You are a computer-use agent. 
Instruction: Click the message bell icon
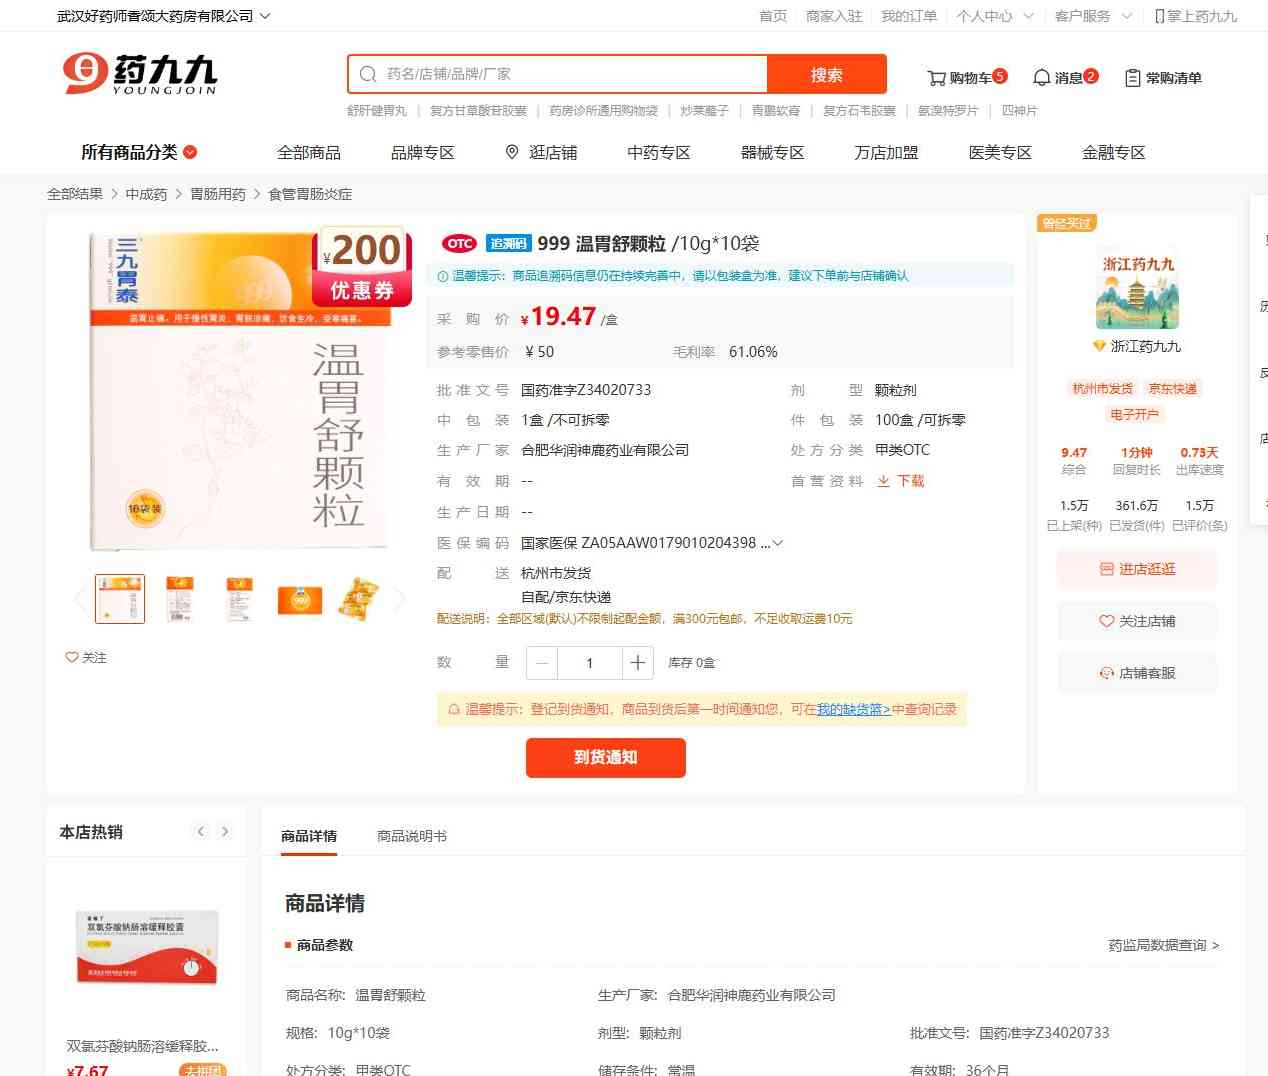1041,78
